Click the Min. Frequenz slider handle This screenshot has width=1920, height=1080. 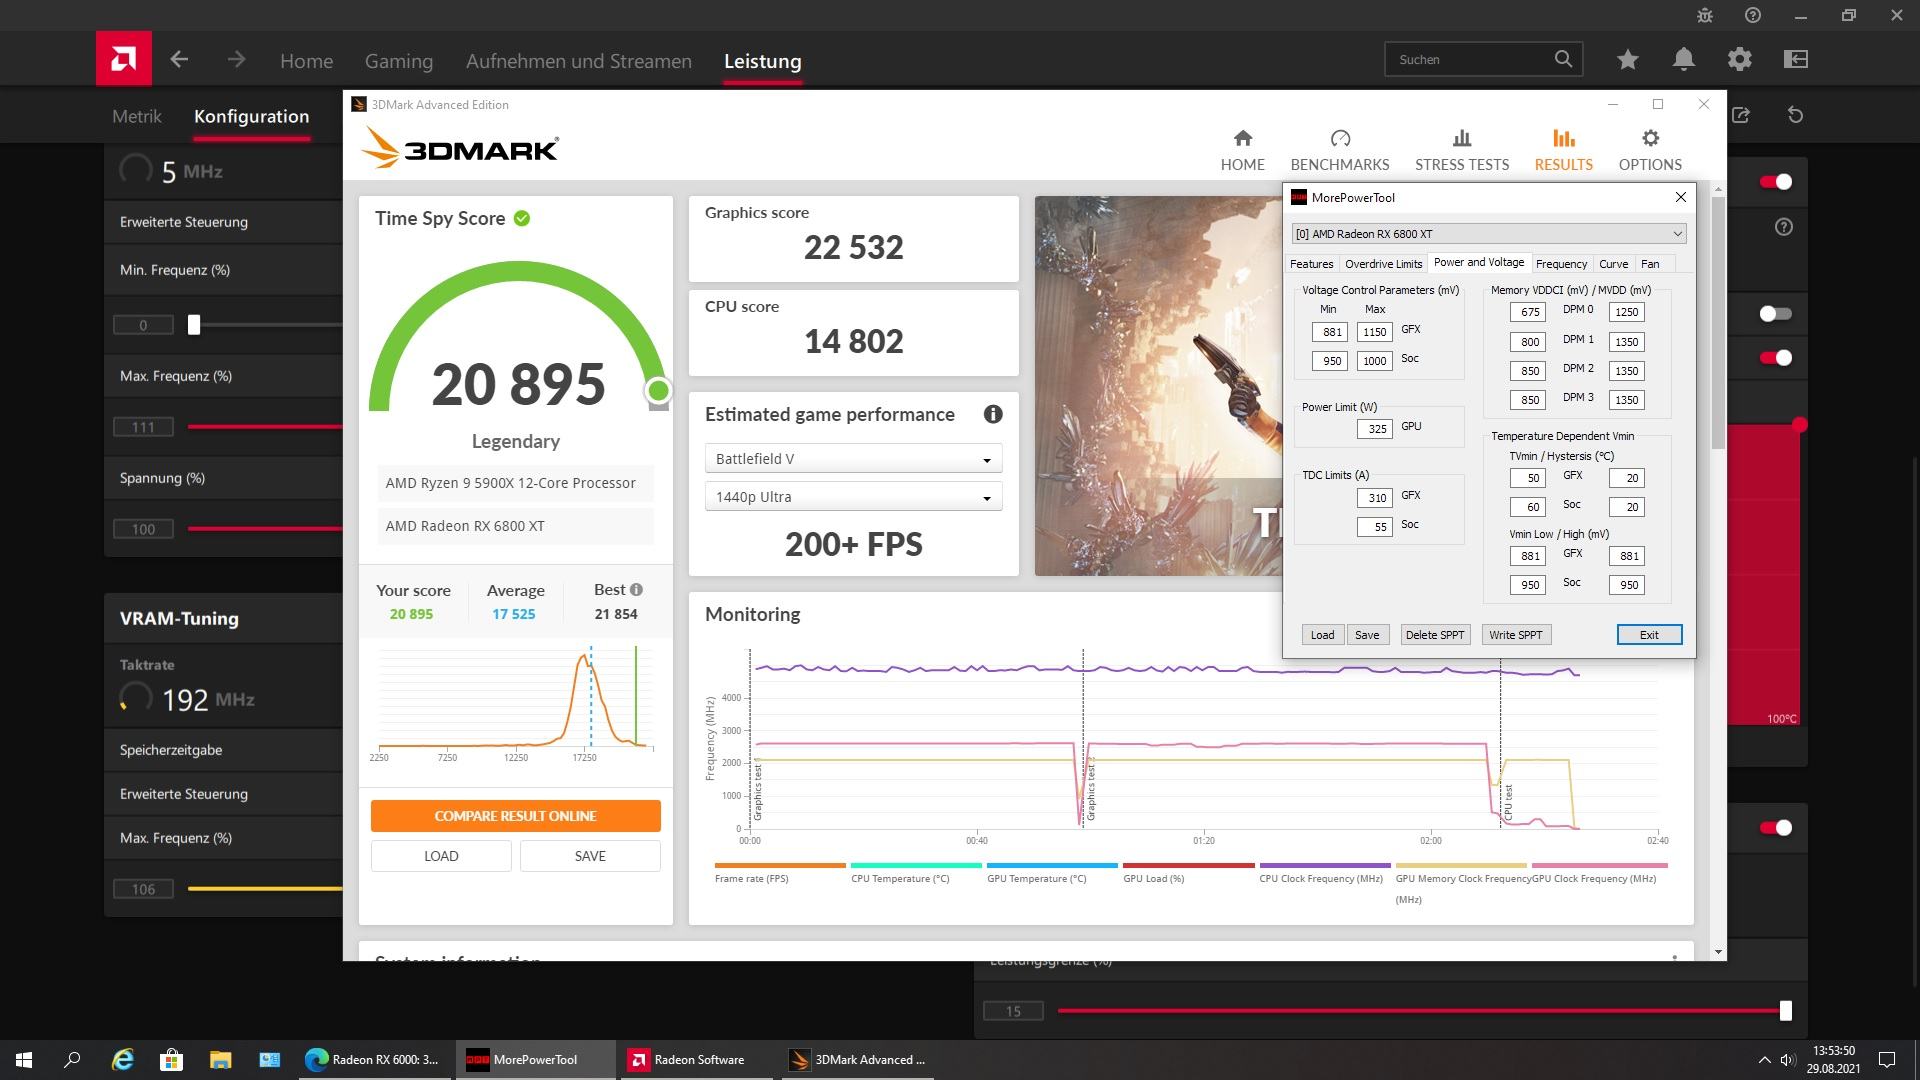tap(194, 325)
